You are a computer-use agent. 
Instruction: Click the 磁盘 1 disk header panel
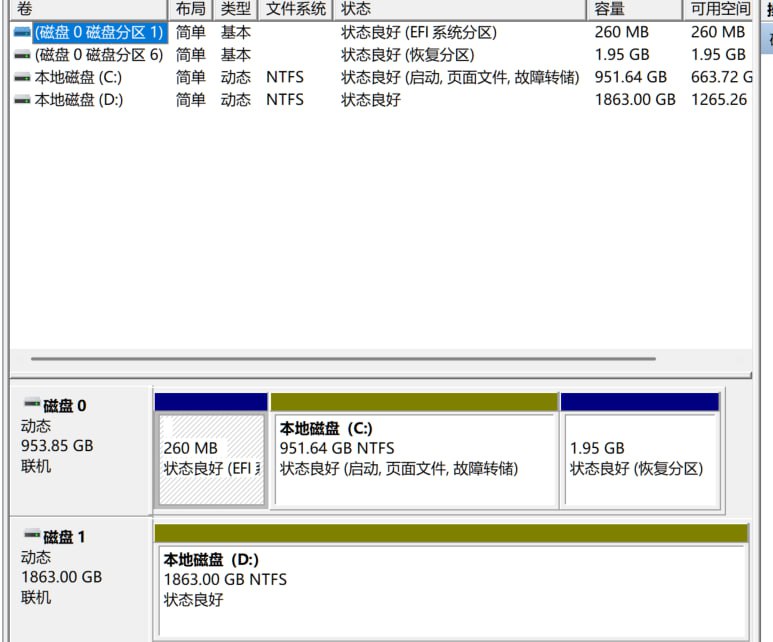tap(81, 579)
